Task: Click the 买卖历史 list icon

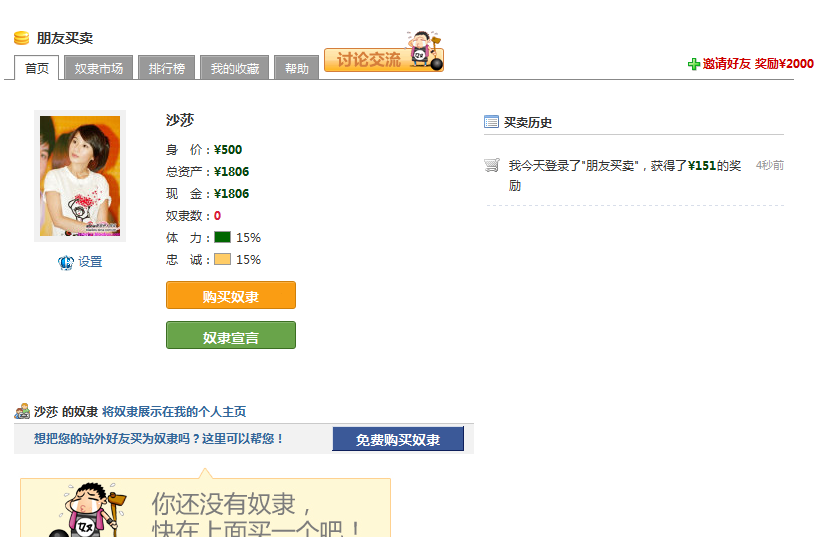Action: click(491, 122)
